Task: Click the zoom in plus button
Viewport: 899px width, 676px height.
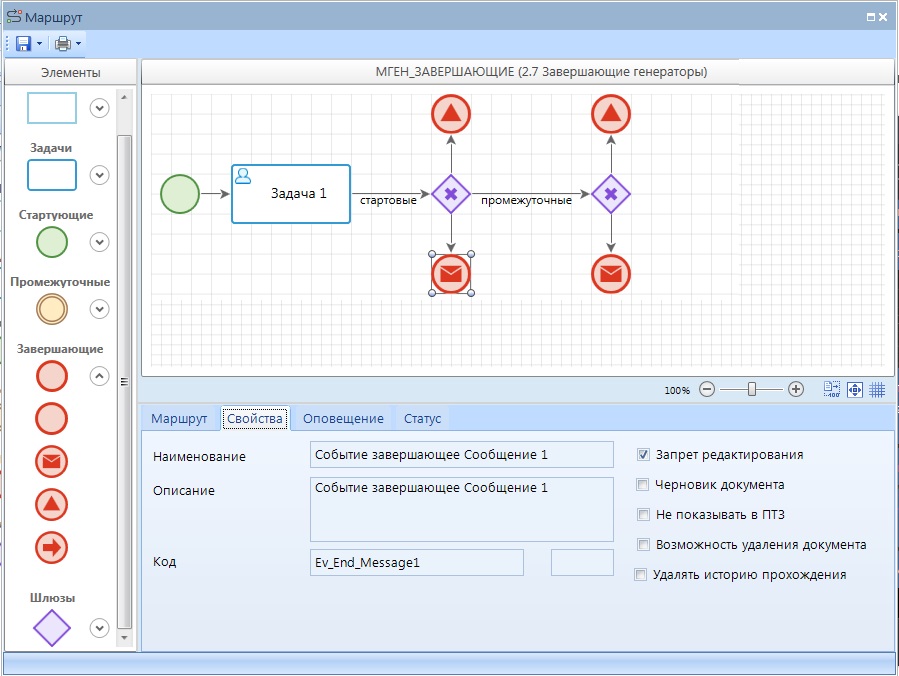Action: (x=796, y=390)
